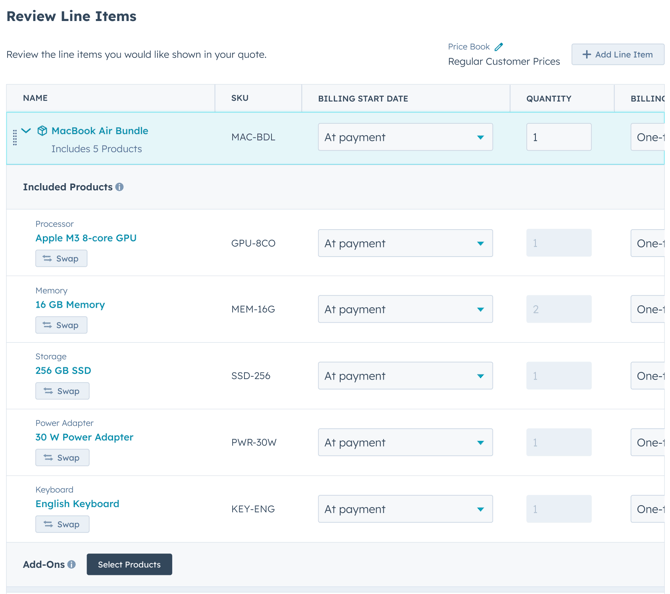Open billing start date dropdown for English Keyboard
670x594 pixels.
click(404, 509)
